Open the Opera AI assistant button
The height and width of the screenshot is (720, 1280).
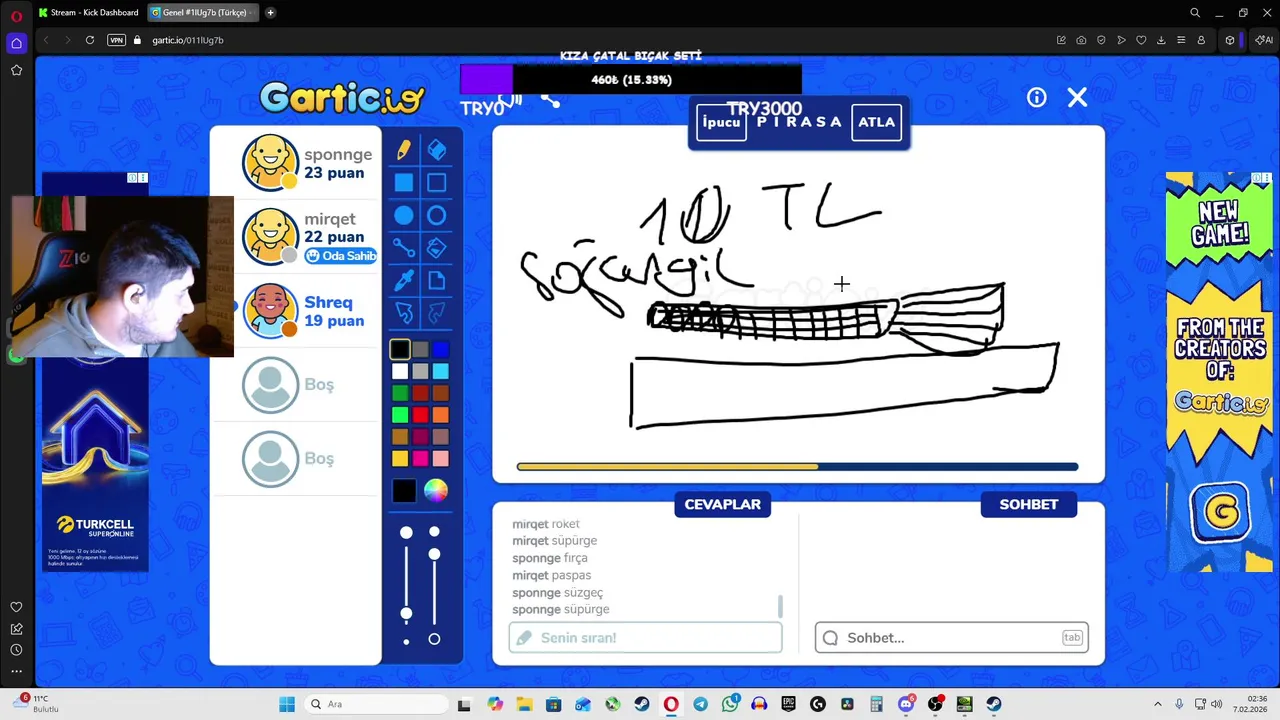coord(1263,40)
